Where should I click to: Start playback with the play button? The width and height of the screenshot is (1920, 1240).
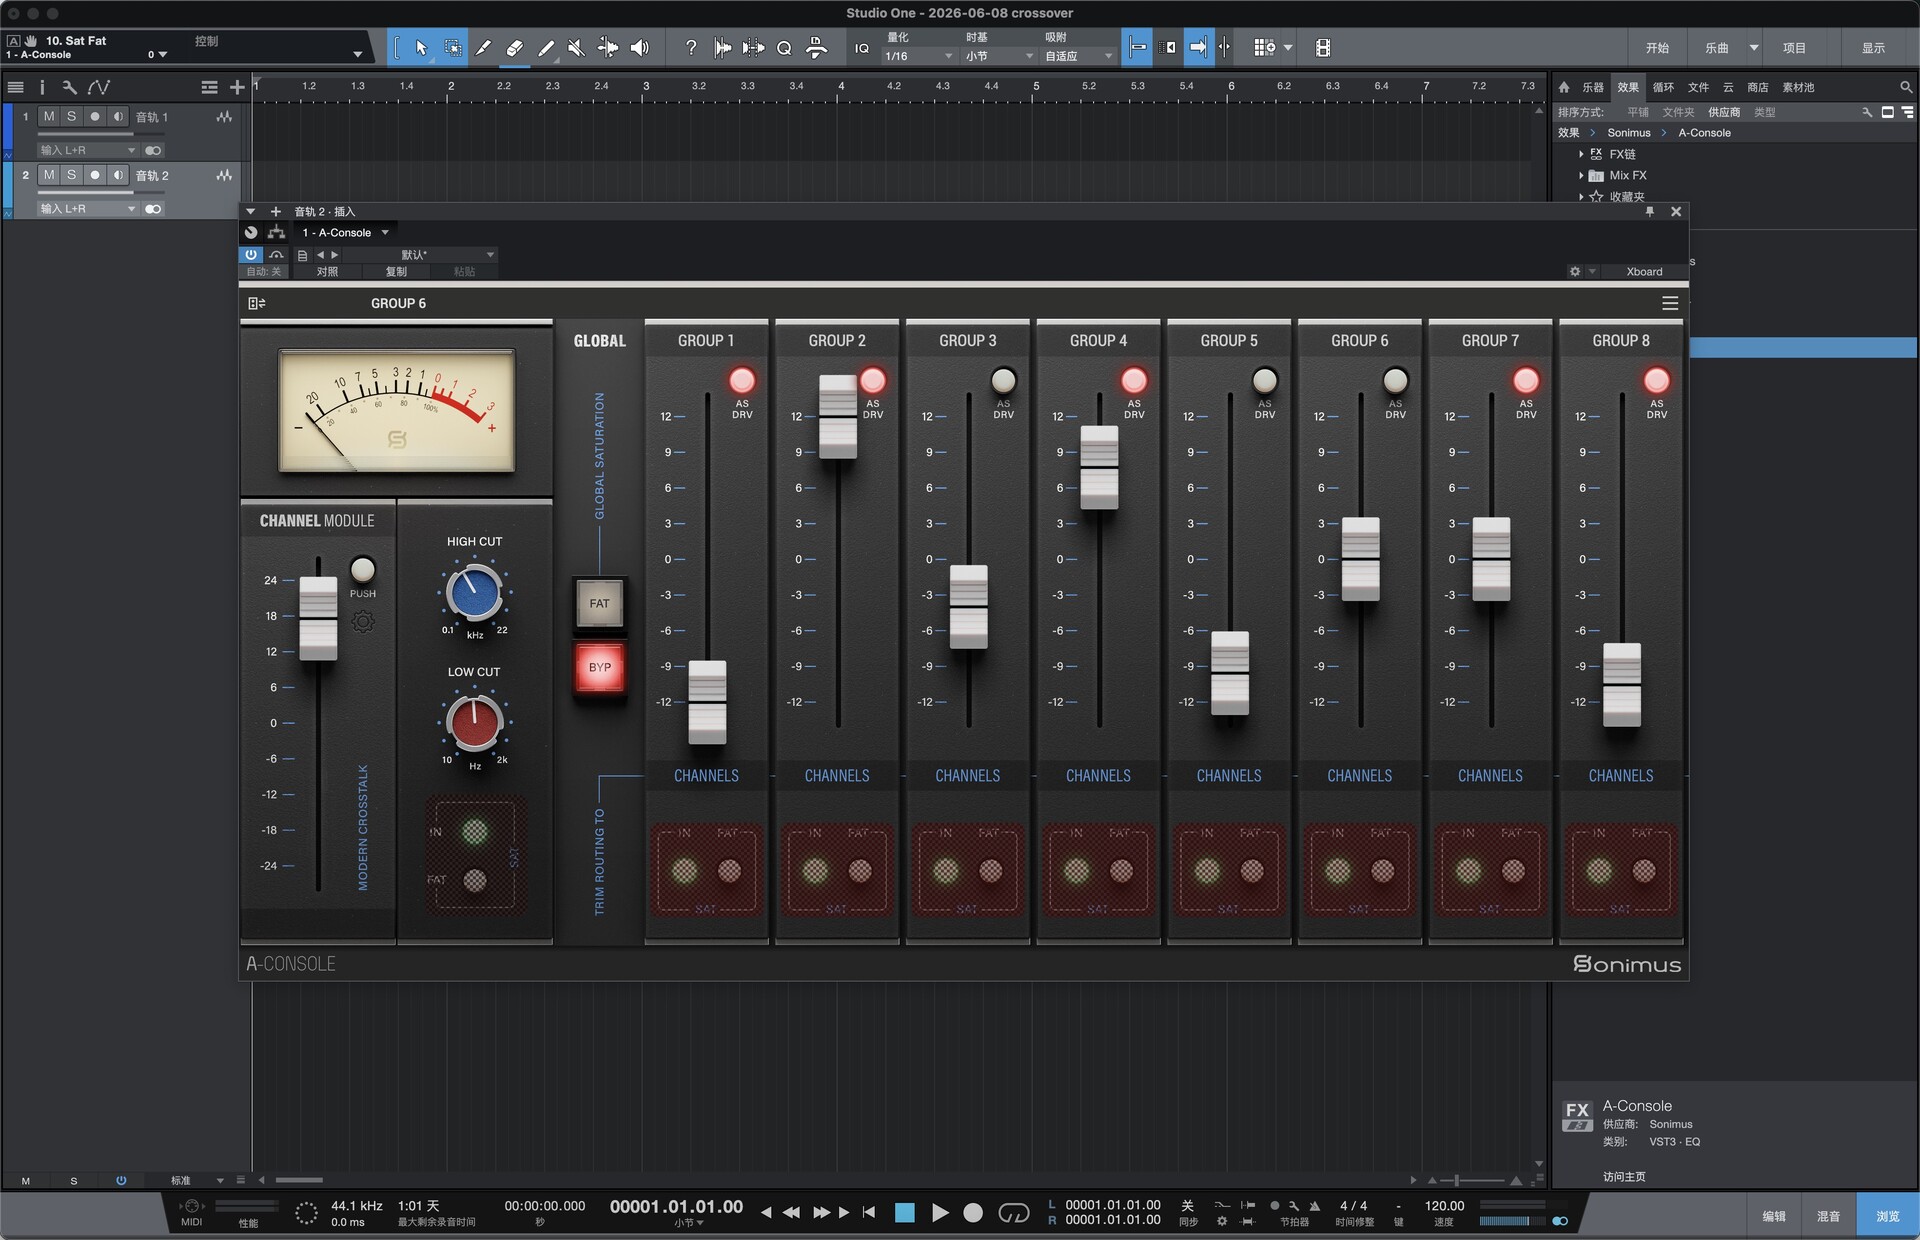click(940, 1212)
